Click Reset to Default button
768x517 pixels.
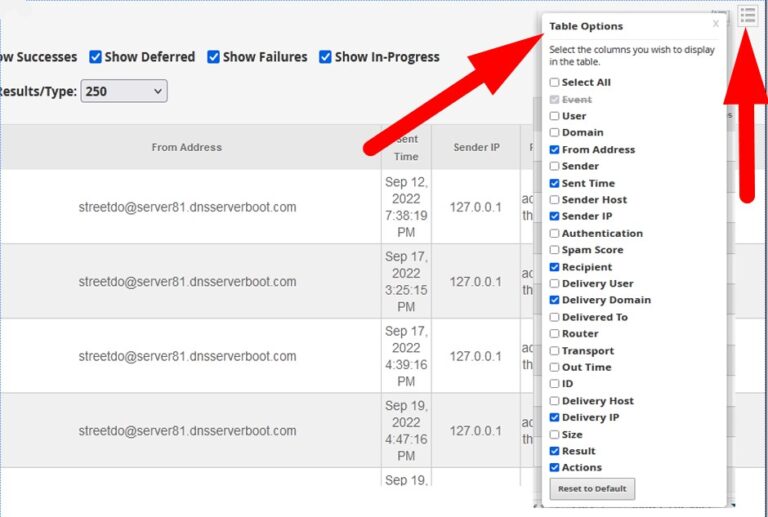(x=592, y=489)
